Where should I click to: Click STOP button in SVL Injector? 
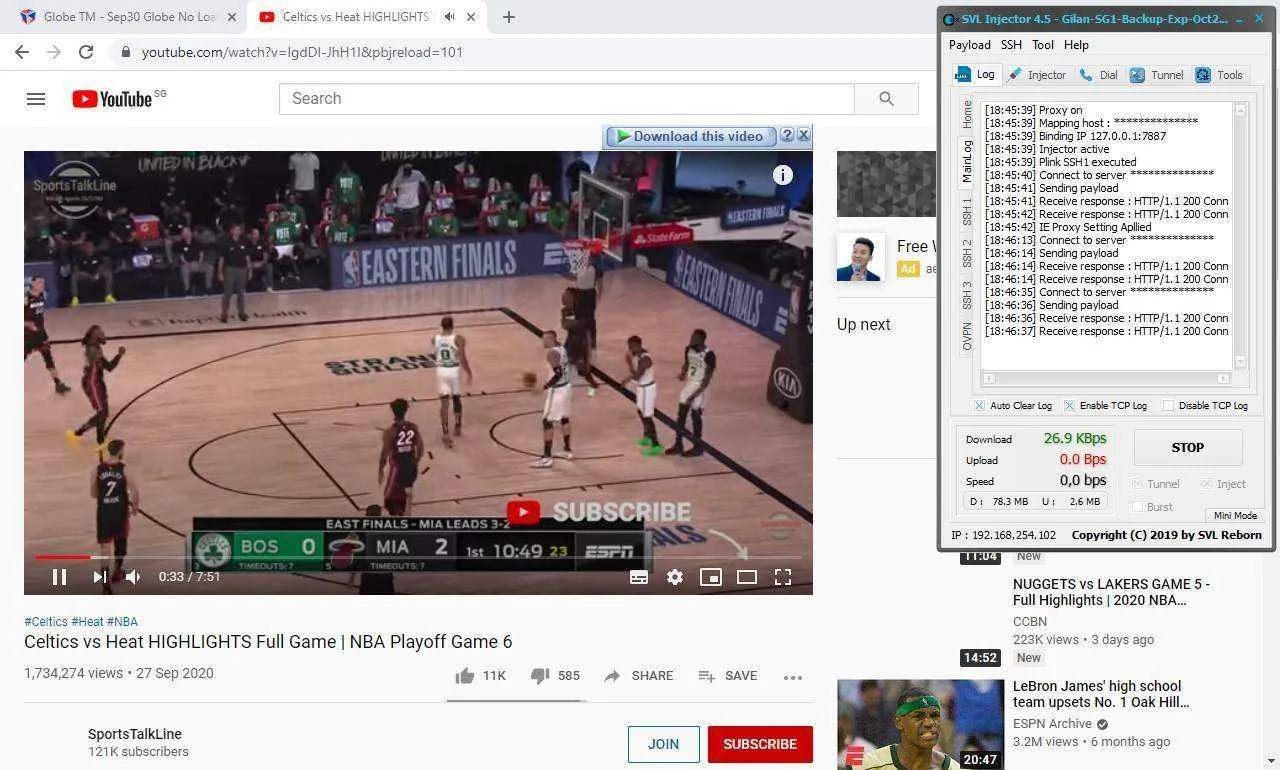point(1188,448)
